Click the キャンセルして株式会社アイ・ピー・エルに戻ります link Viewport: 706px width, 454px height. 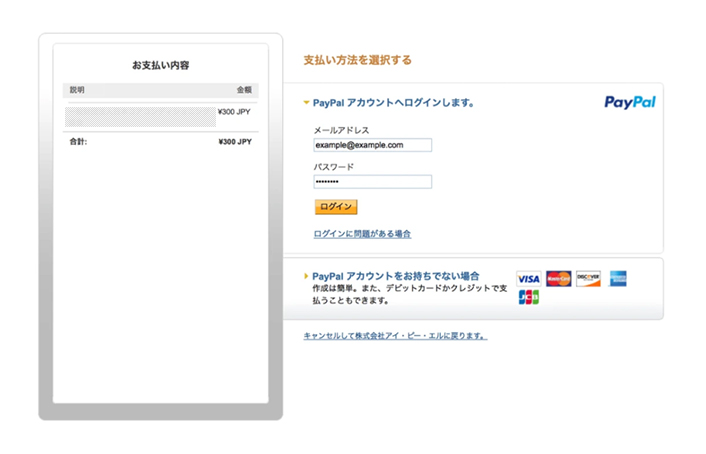tap(395, 336)
